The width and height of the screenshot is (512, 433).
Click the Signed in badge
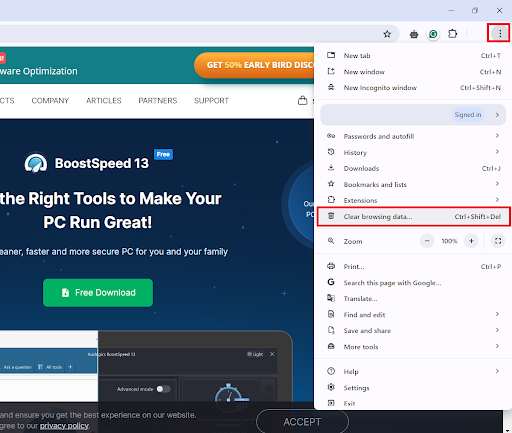(468, 115)
